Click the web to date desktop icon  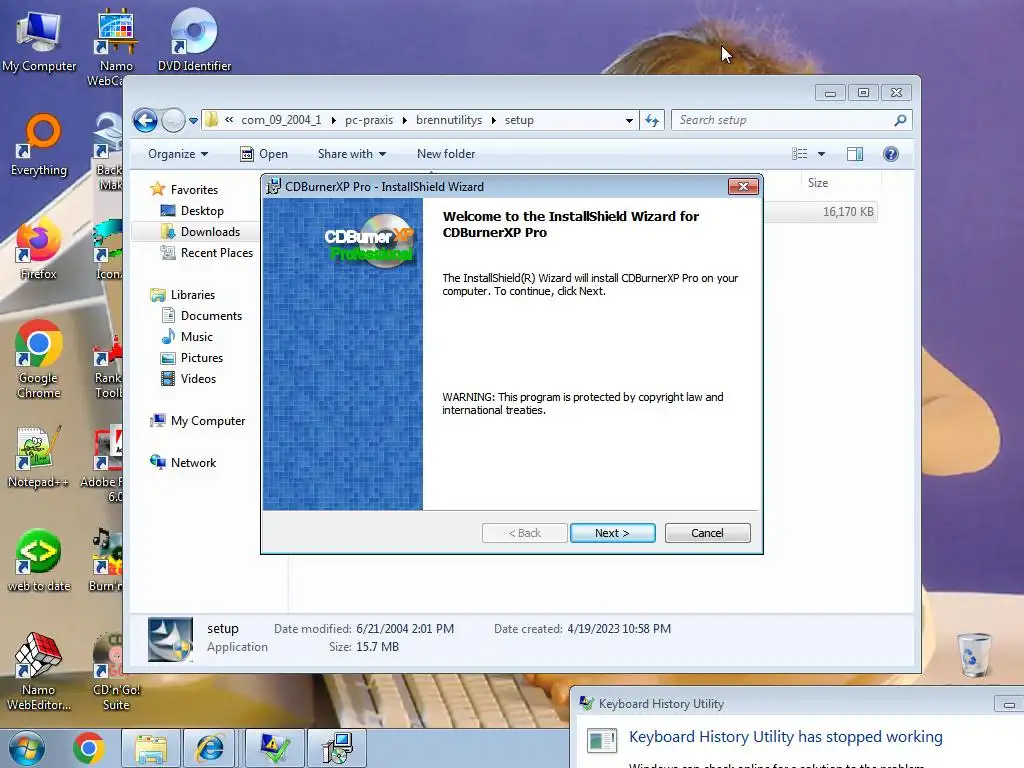point(39,560)
